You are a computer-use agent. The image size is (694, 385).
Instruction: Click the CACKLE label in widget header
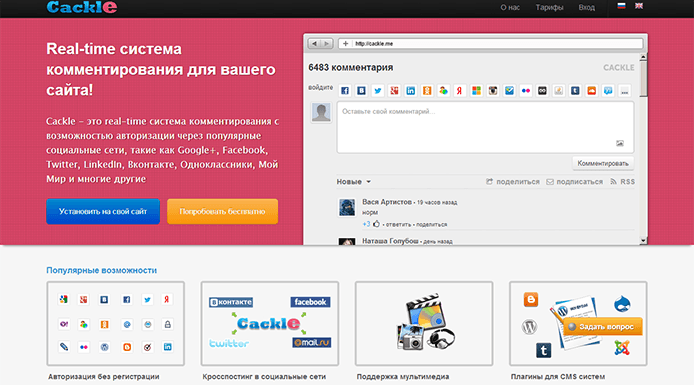tap(619, 68)
